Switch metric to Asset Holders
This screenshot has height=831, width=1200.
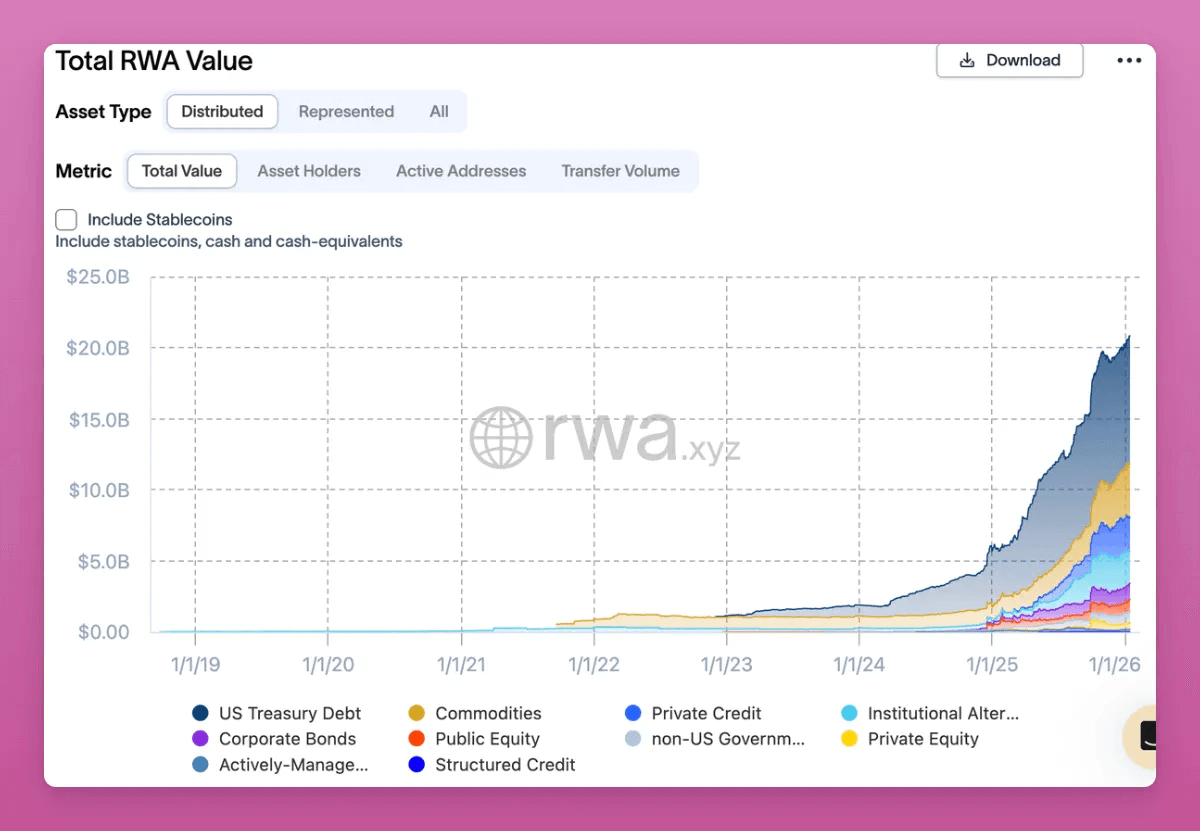point(309,171)
